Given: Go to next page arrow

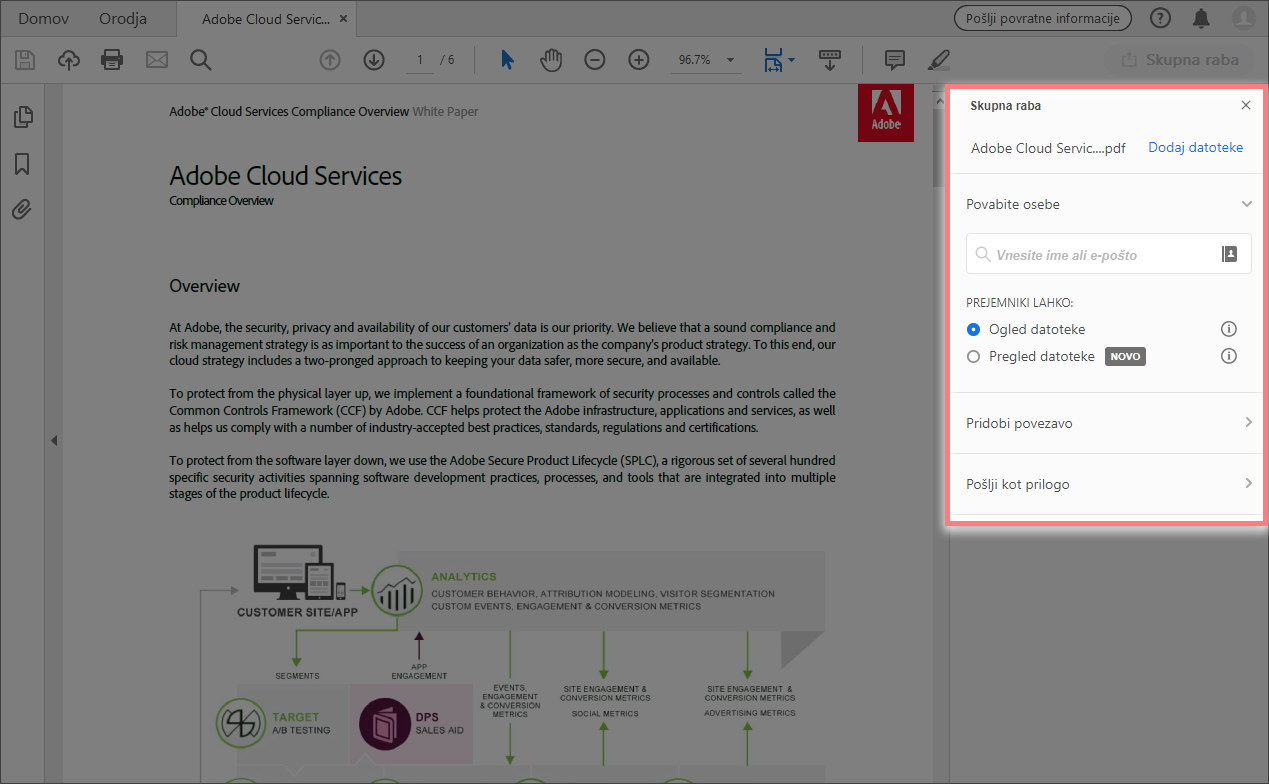Looking at the screenshot, I should click(374, 60).
